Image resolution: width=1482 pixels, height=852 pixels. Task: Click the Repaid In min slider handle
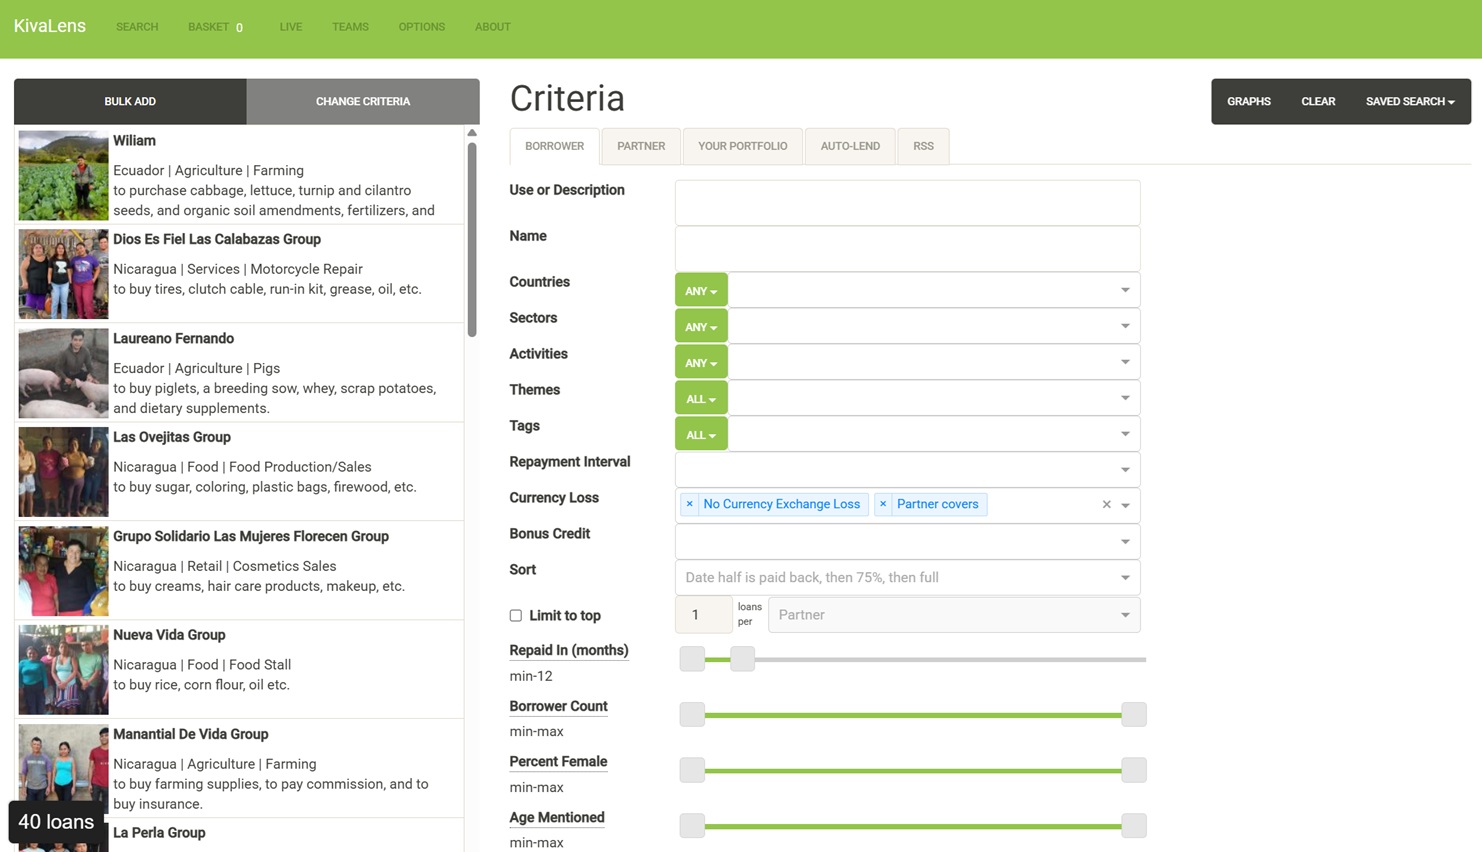pos(692,659)
